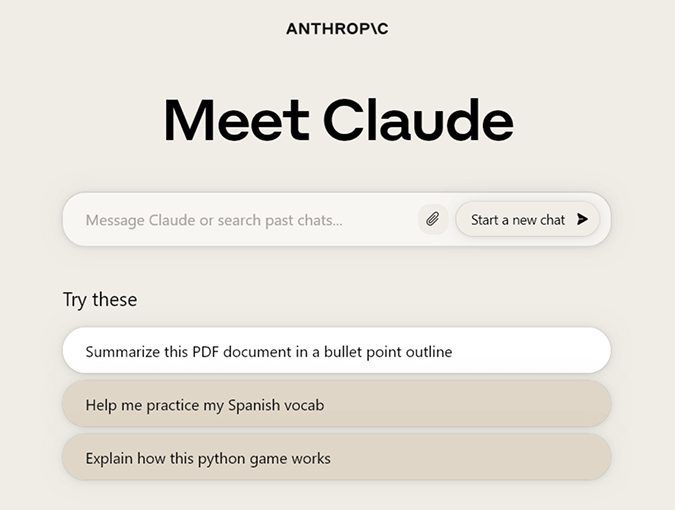Start a new chat

point(527,219)
